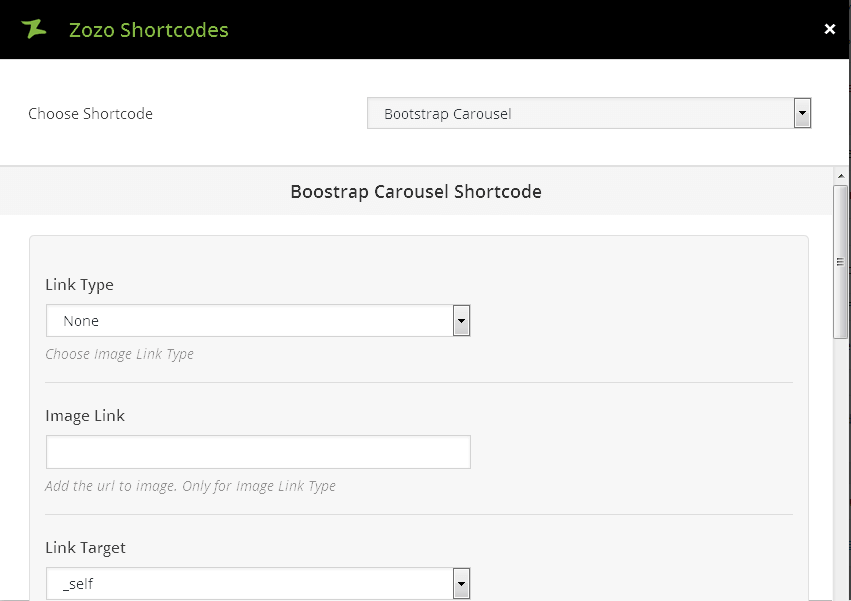Click the Zozo logo icon
This screenshot has width=851, height=601.
coord(34,29)
